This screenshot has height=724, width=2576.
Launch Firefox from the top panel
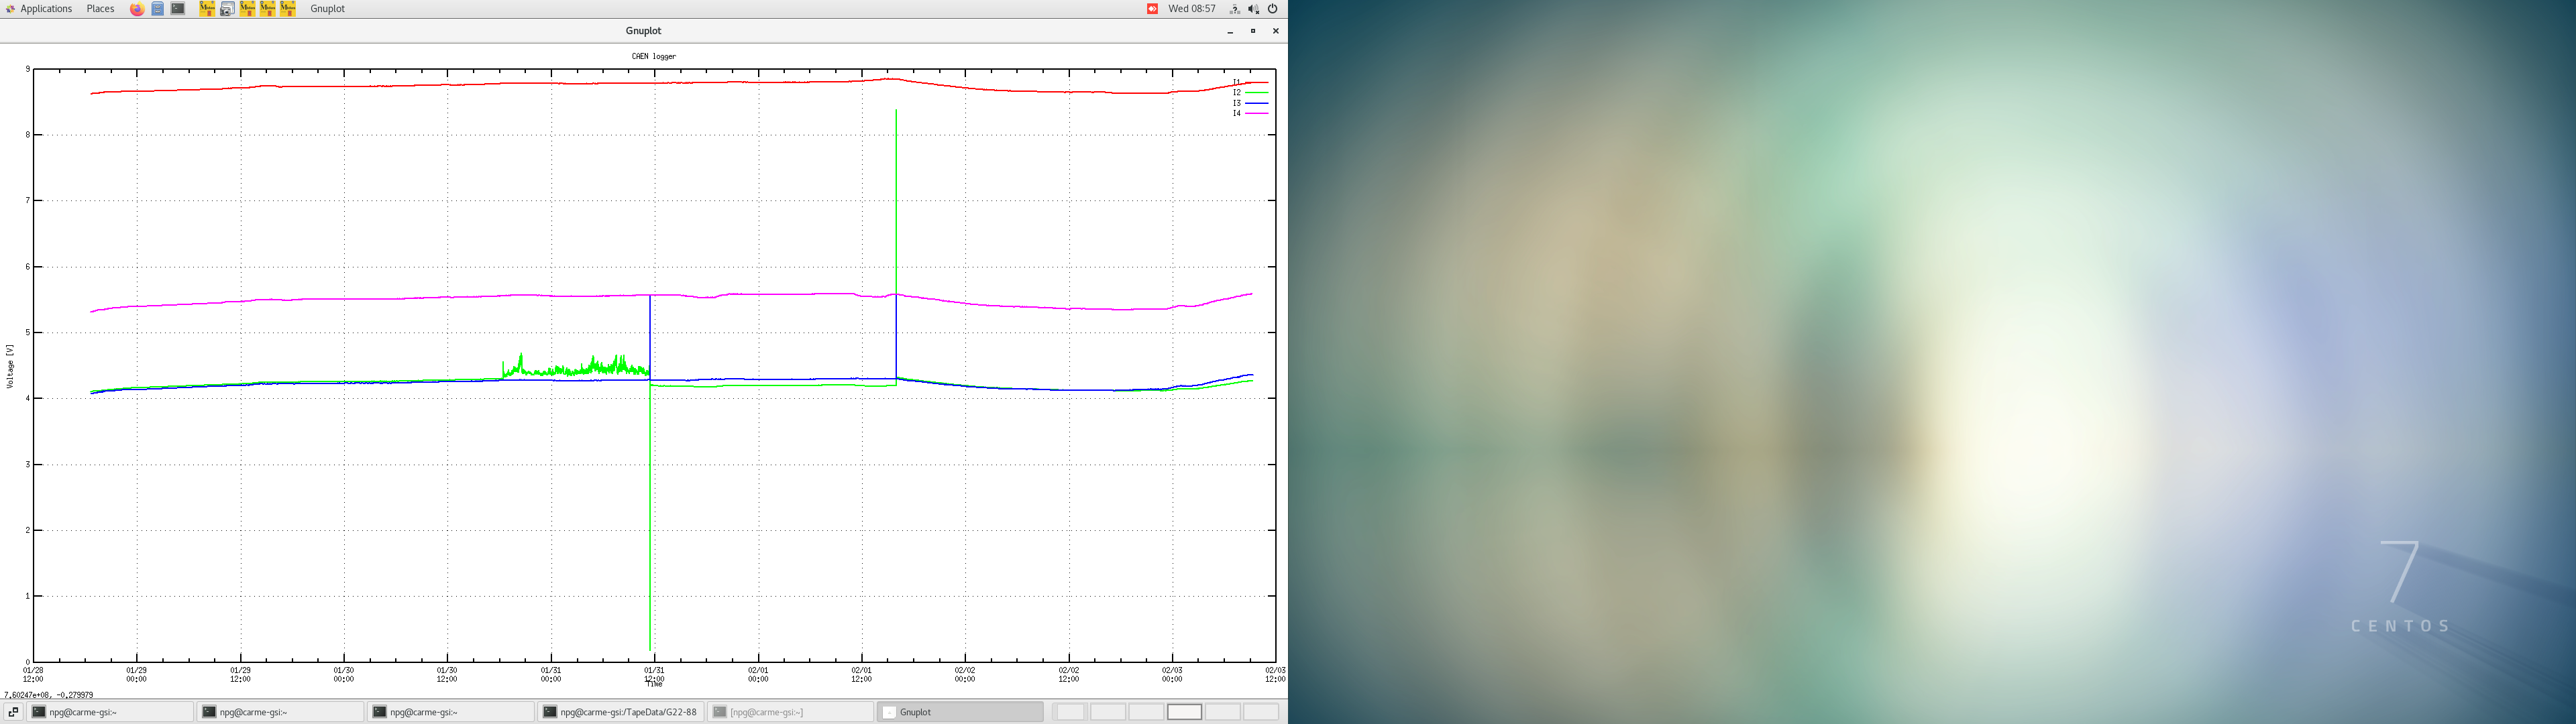click(x=137, y=8)
